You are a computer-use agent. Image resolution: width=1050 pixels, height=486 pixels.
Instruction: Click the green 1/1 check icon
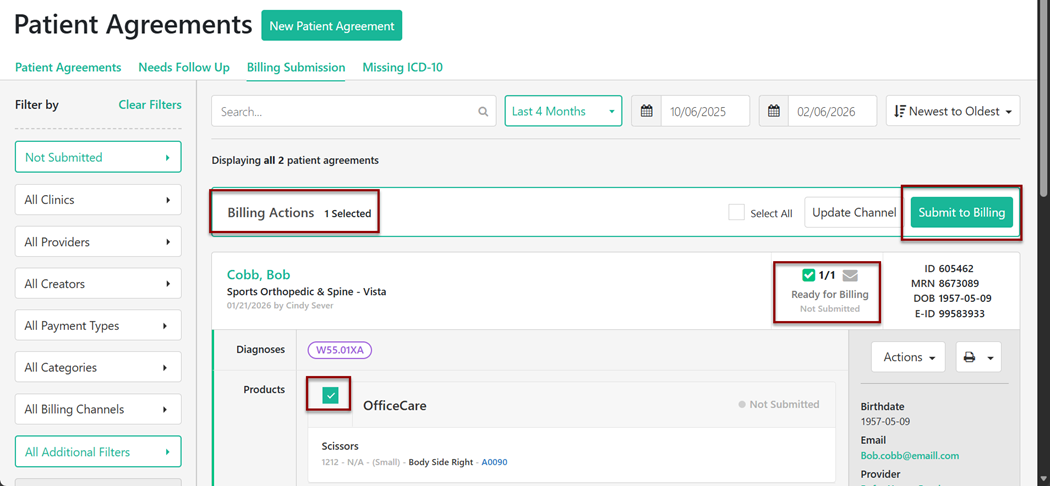(809, 276)
